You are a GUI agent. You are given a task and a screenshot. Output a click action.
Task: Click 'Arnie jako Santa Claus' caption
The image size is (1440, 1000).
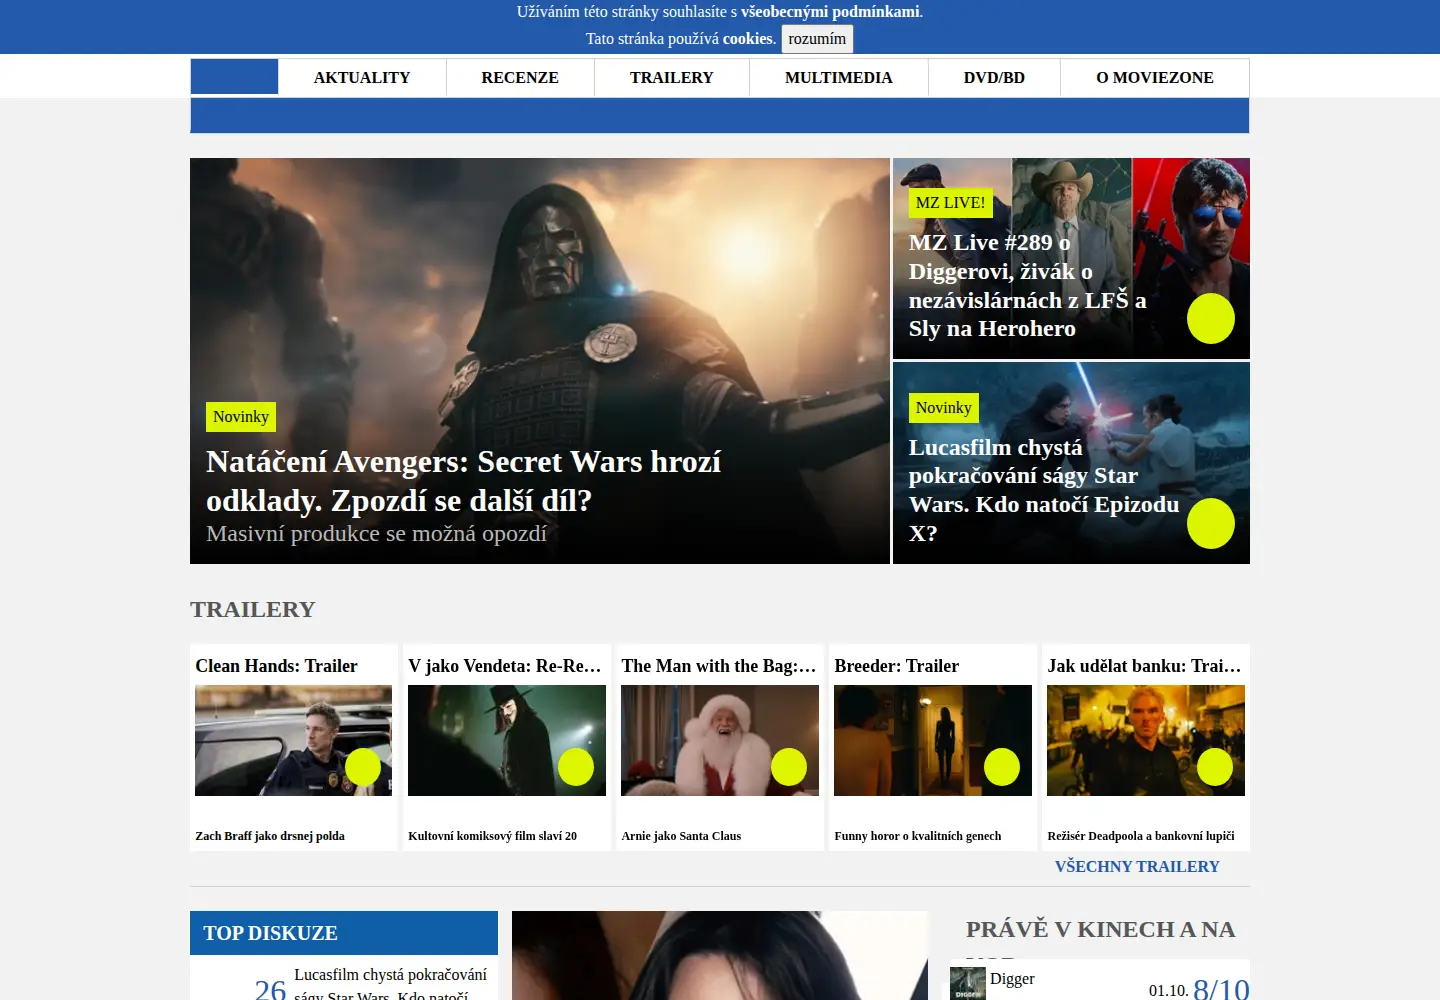click(681, 836)
